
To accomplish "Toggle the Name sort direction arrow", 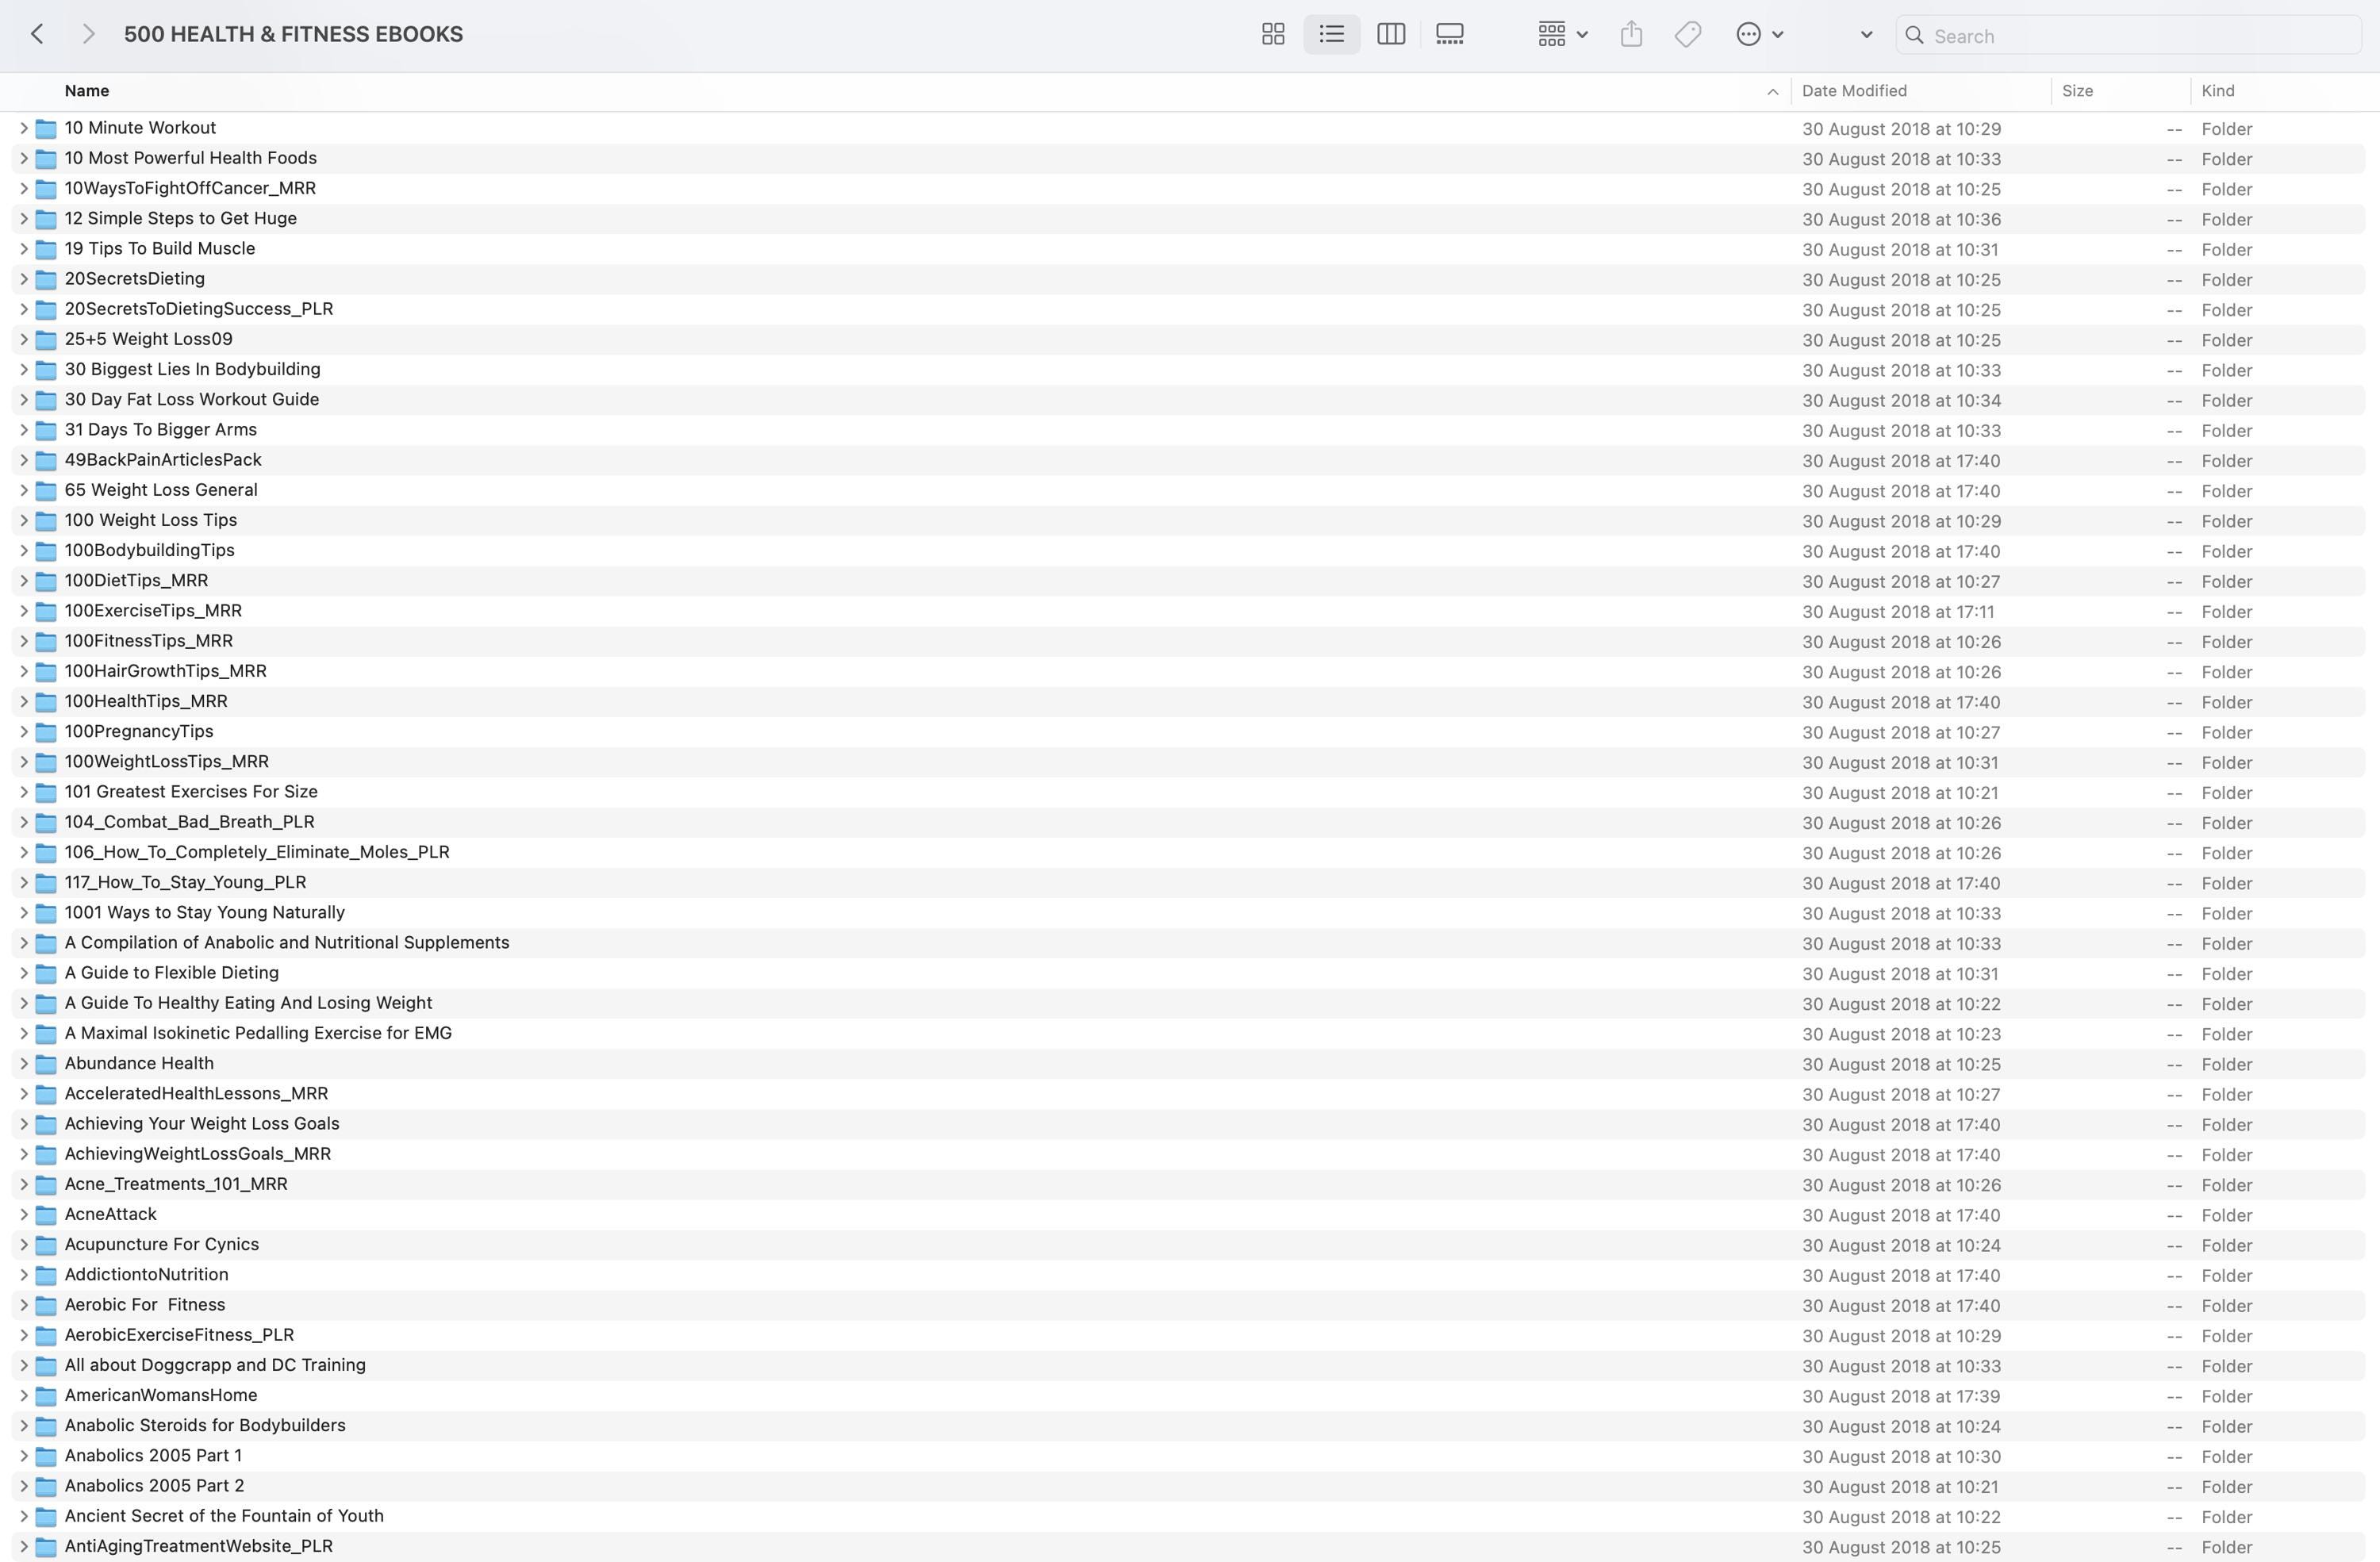I will coord(1772,91).
